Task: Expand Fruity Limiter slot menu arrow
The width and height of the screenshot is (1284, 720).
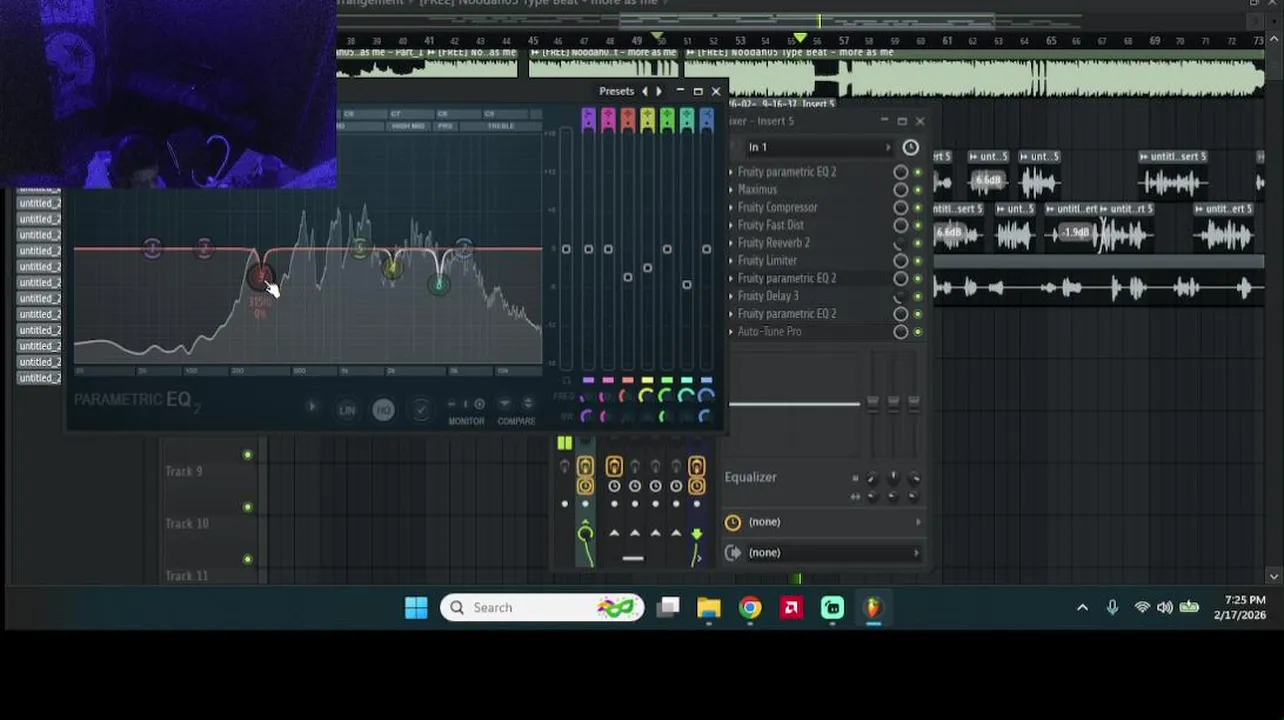Action: 731,261
